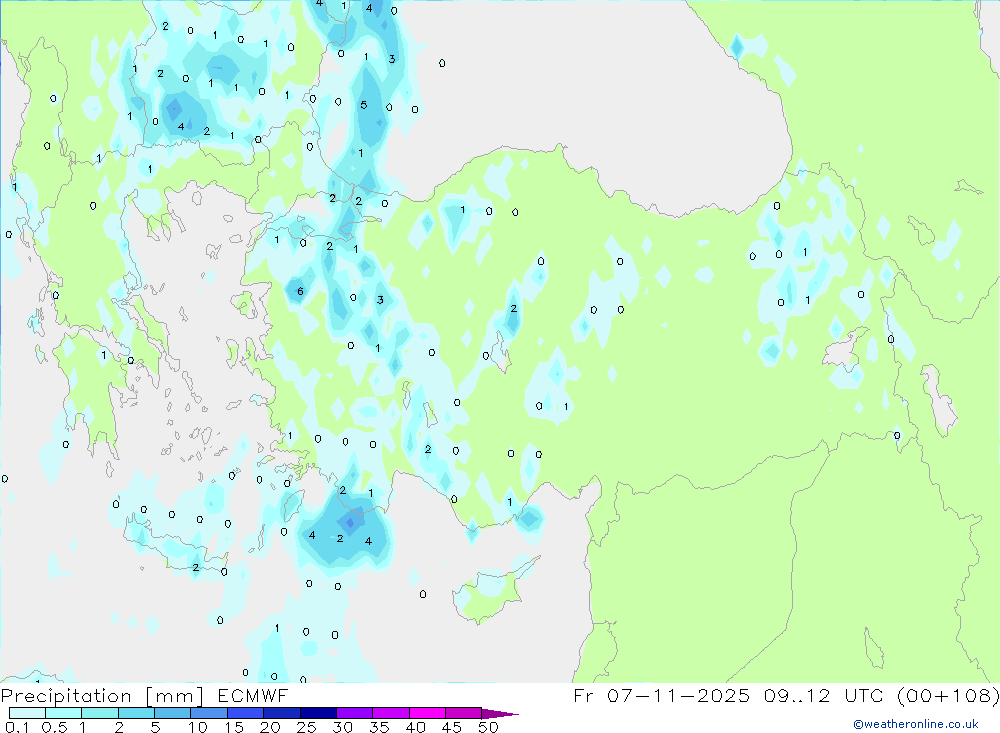The image size is (1000, 733).
Task: Click the 40–45 mm magenta legend swatch
Action: (x=427, y=713)
